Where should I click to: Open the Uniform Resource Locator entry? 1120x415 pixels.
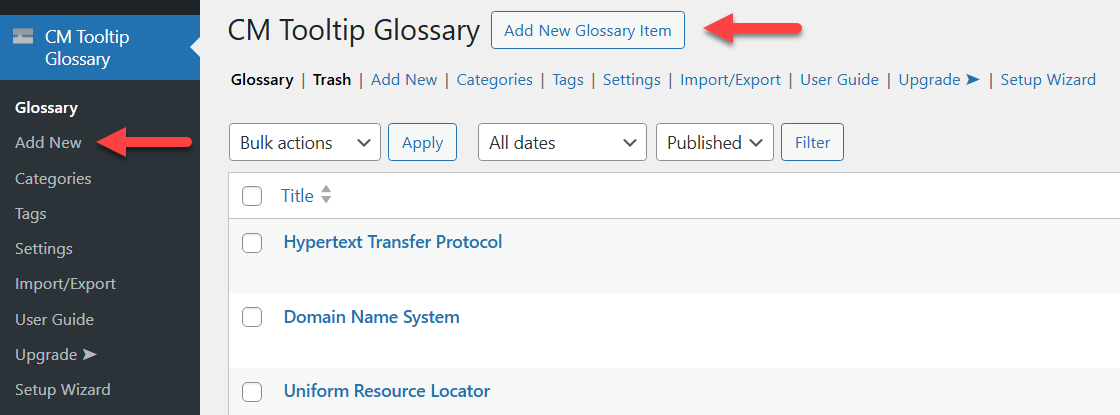coord(387,391)
